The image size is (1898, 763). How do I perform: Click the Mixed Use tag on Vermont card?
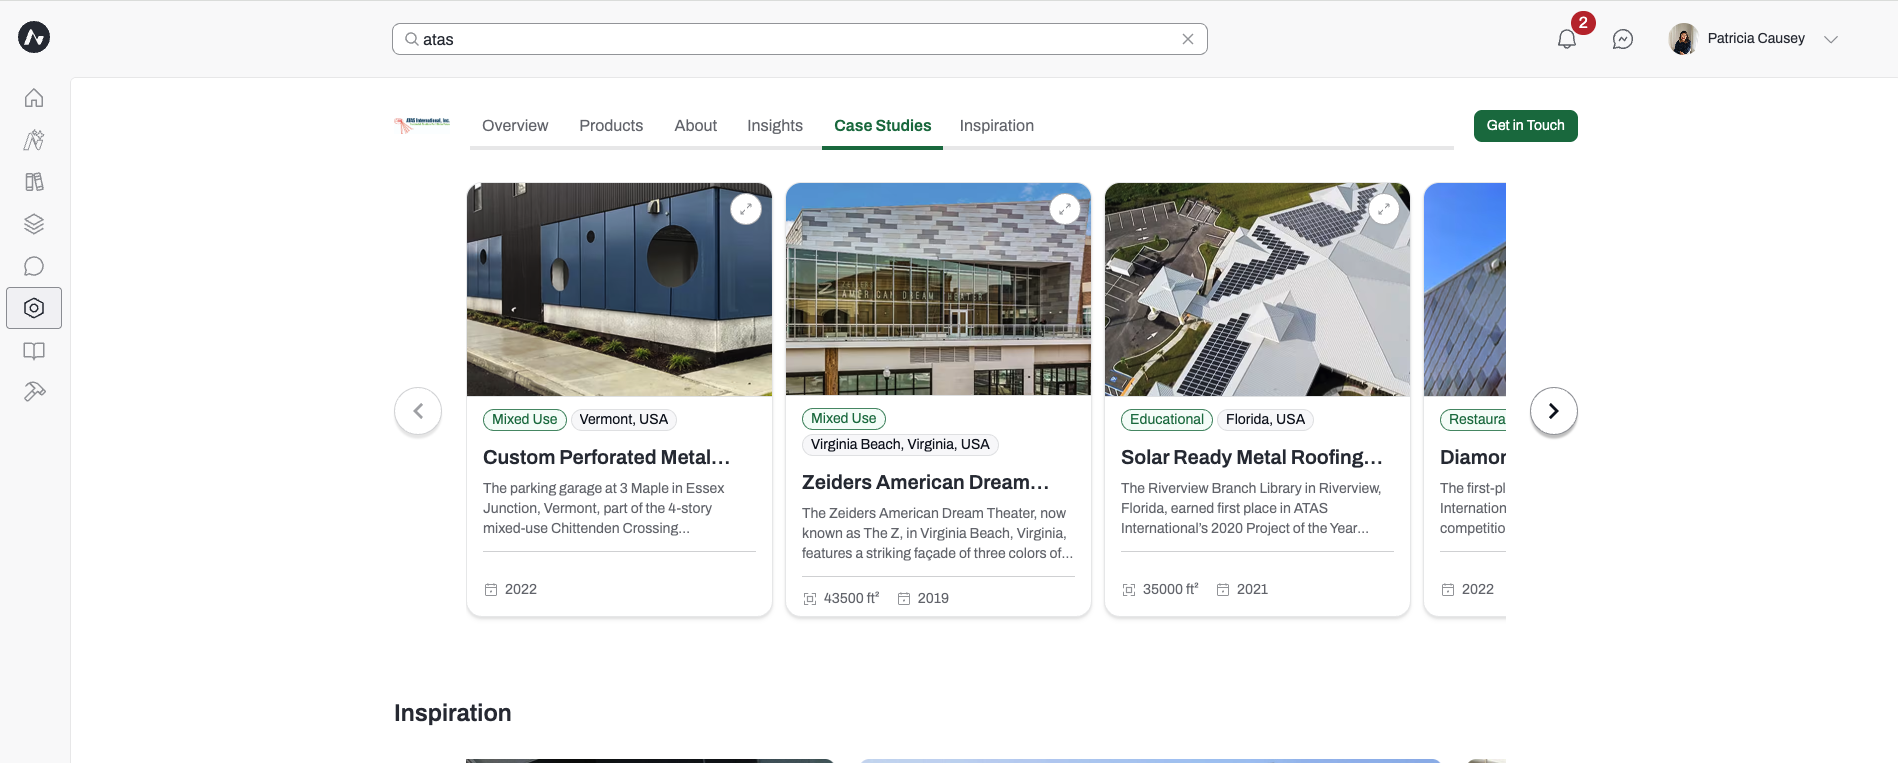tap(525, 420)
